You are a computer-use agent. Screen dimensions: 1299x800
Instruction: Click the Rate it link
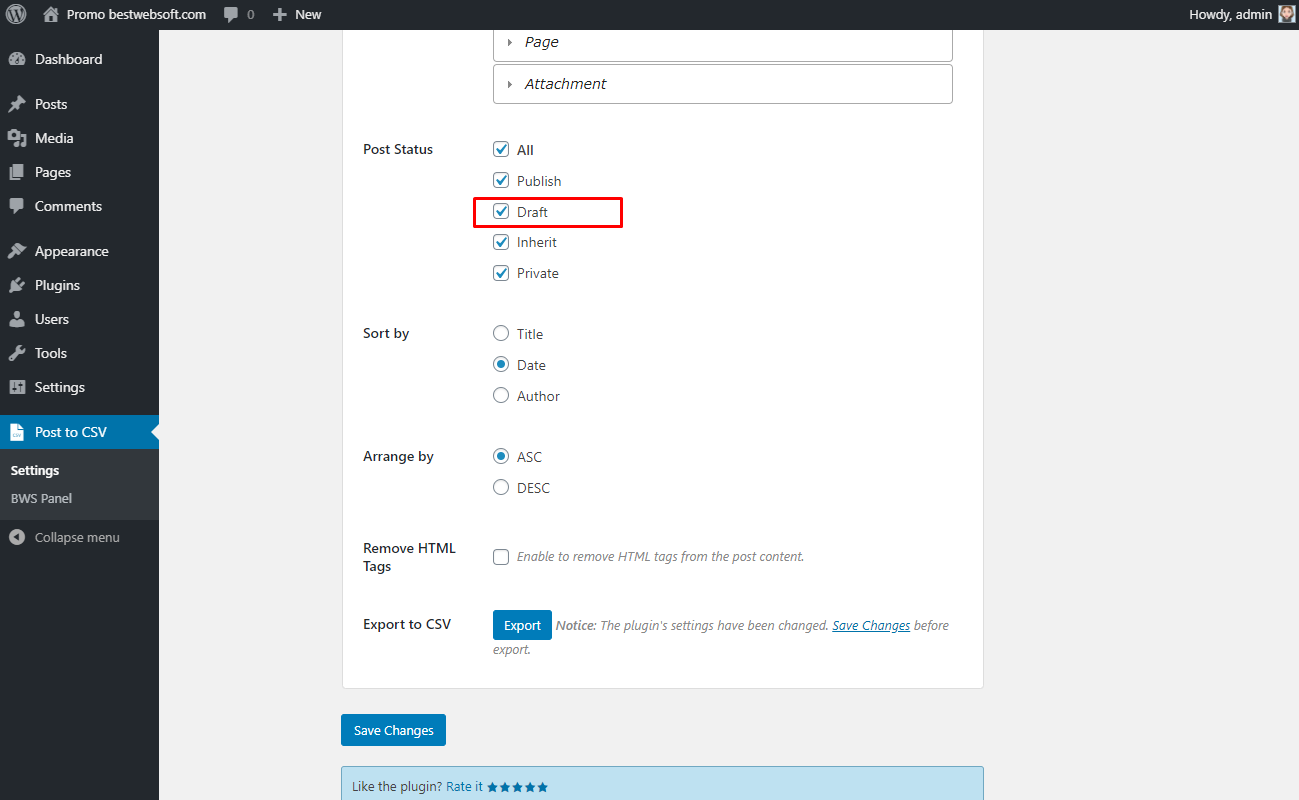click(464, 787)
